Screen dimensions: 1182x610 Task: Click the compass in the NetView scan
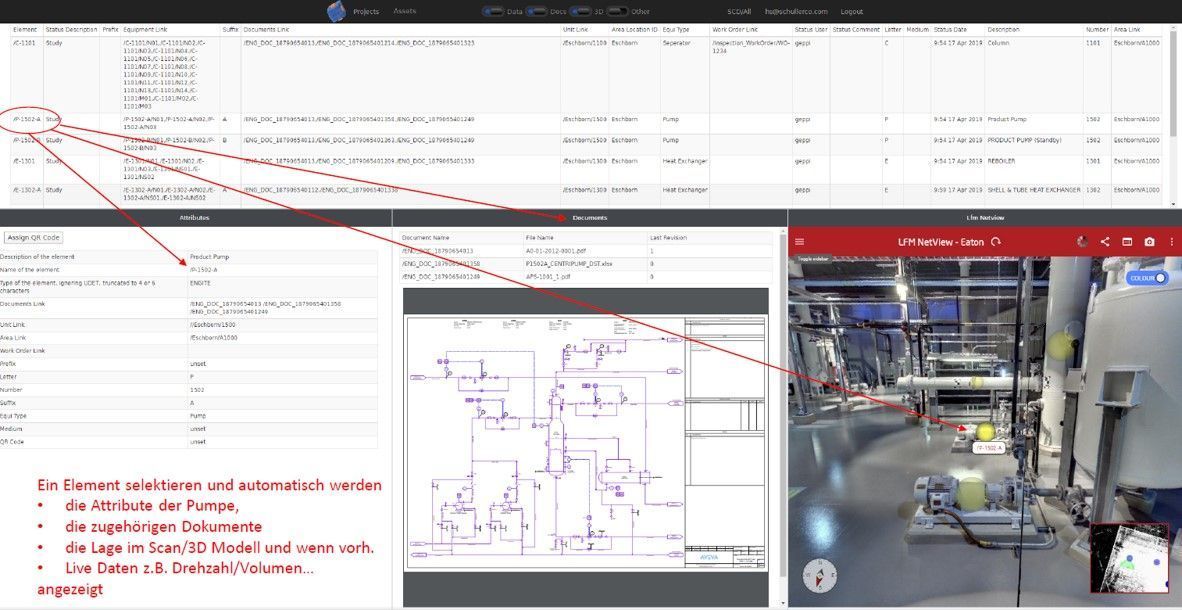point(818,576)
